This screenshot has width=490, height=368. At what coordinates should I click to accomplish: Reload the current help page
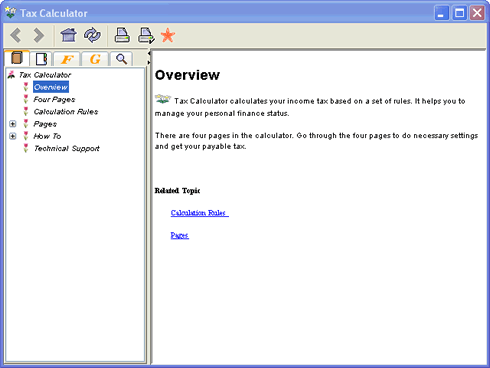click(x=92, y=35)
